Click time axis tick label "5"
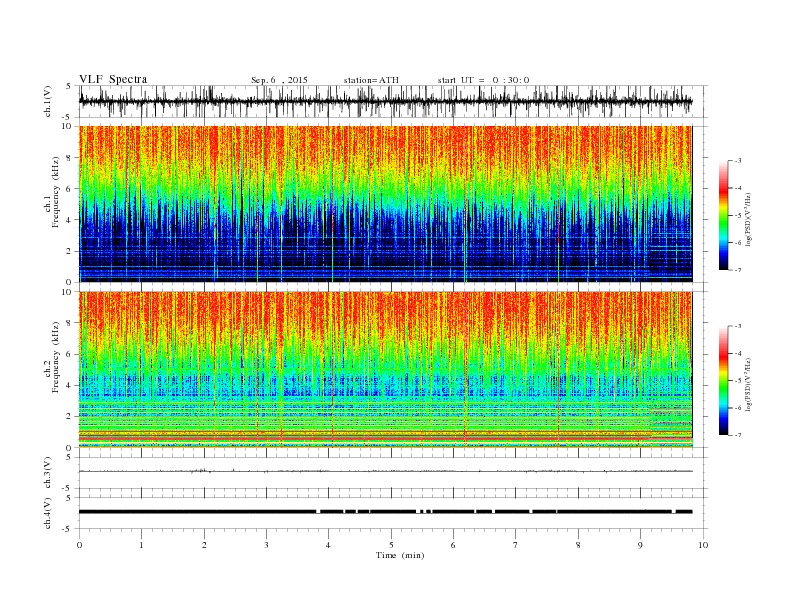Viewport: 792px width, 612px height. coord(391,545)
